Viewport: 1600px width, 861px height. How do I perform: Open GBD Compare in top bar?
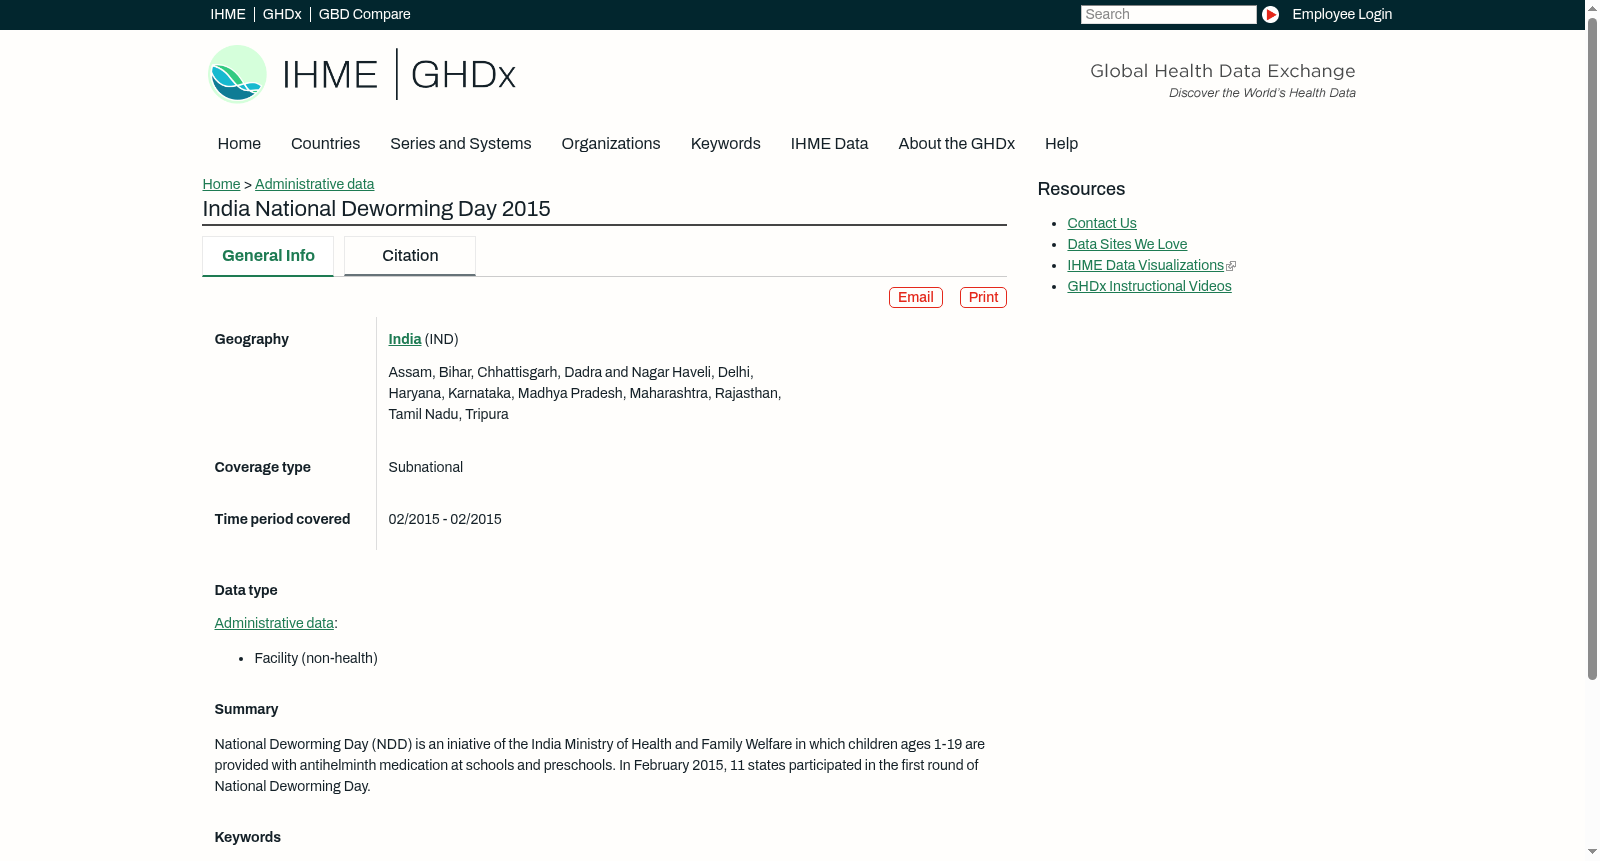tap(364, 14)
